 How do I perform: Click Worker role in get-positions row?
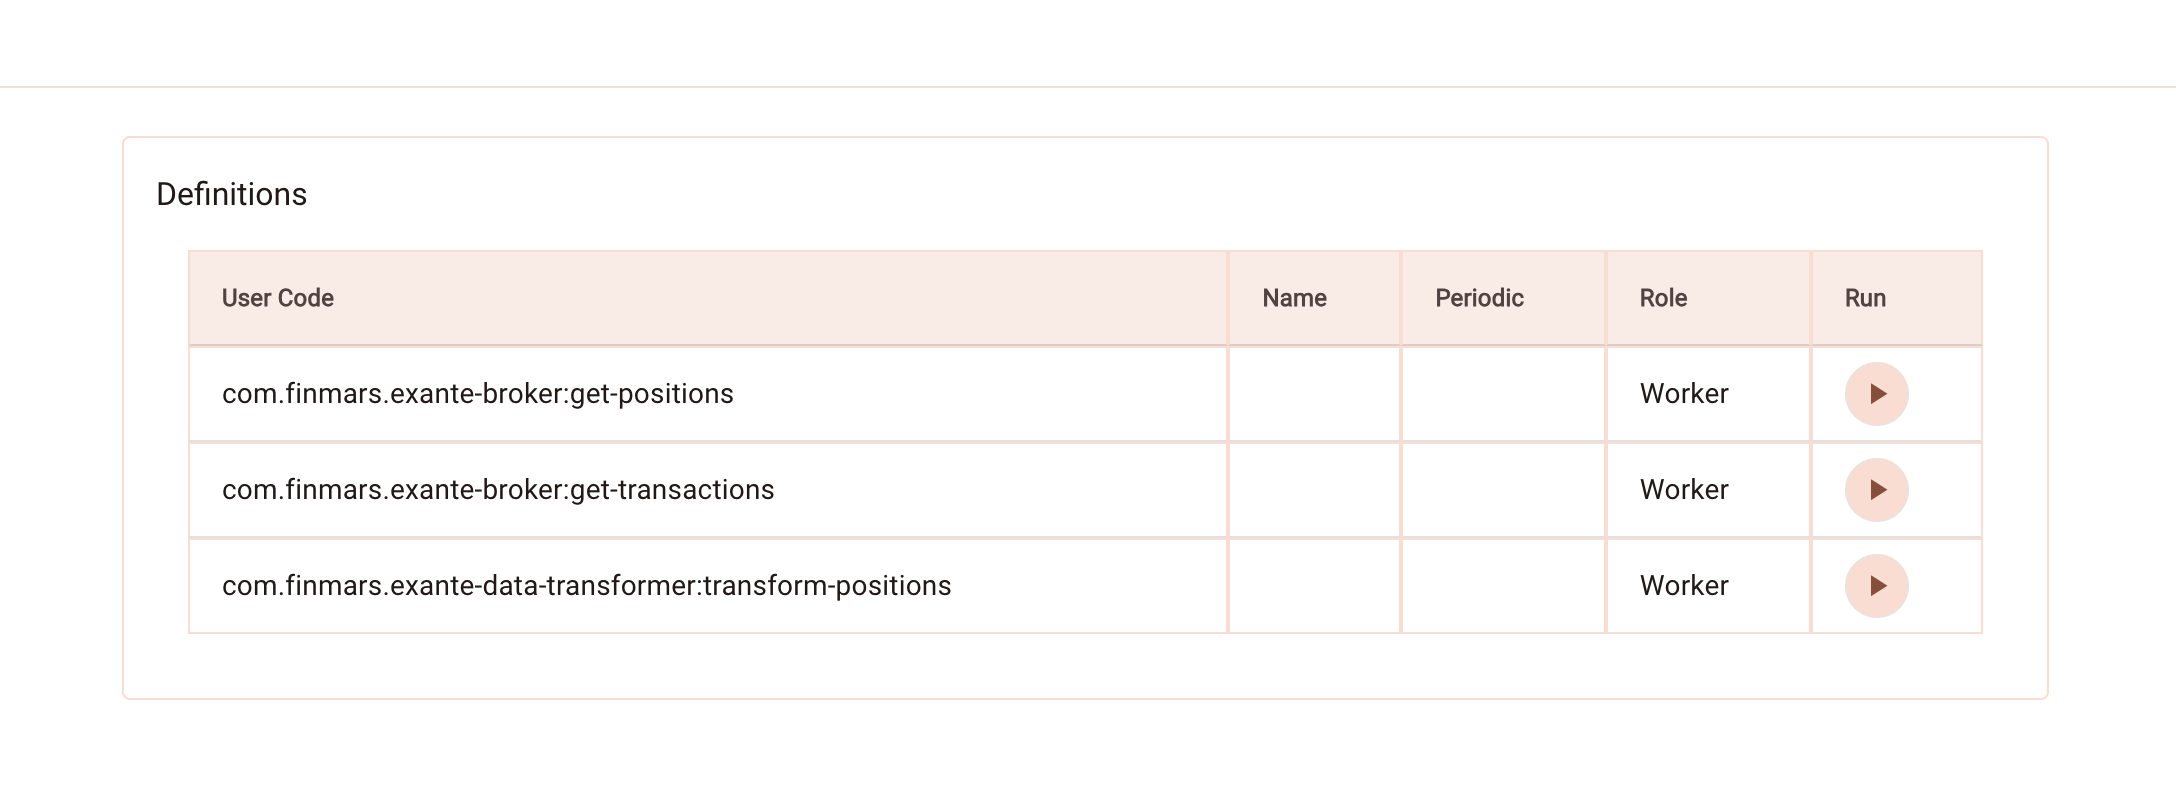1684,394
